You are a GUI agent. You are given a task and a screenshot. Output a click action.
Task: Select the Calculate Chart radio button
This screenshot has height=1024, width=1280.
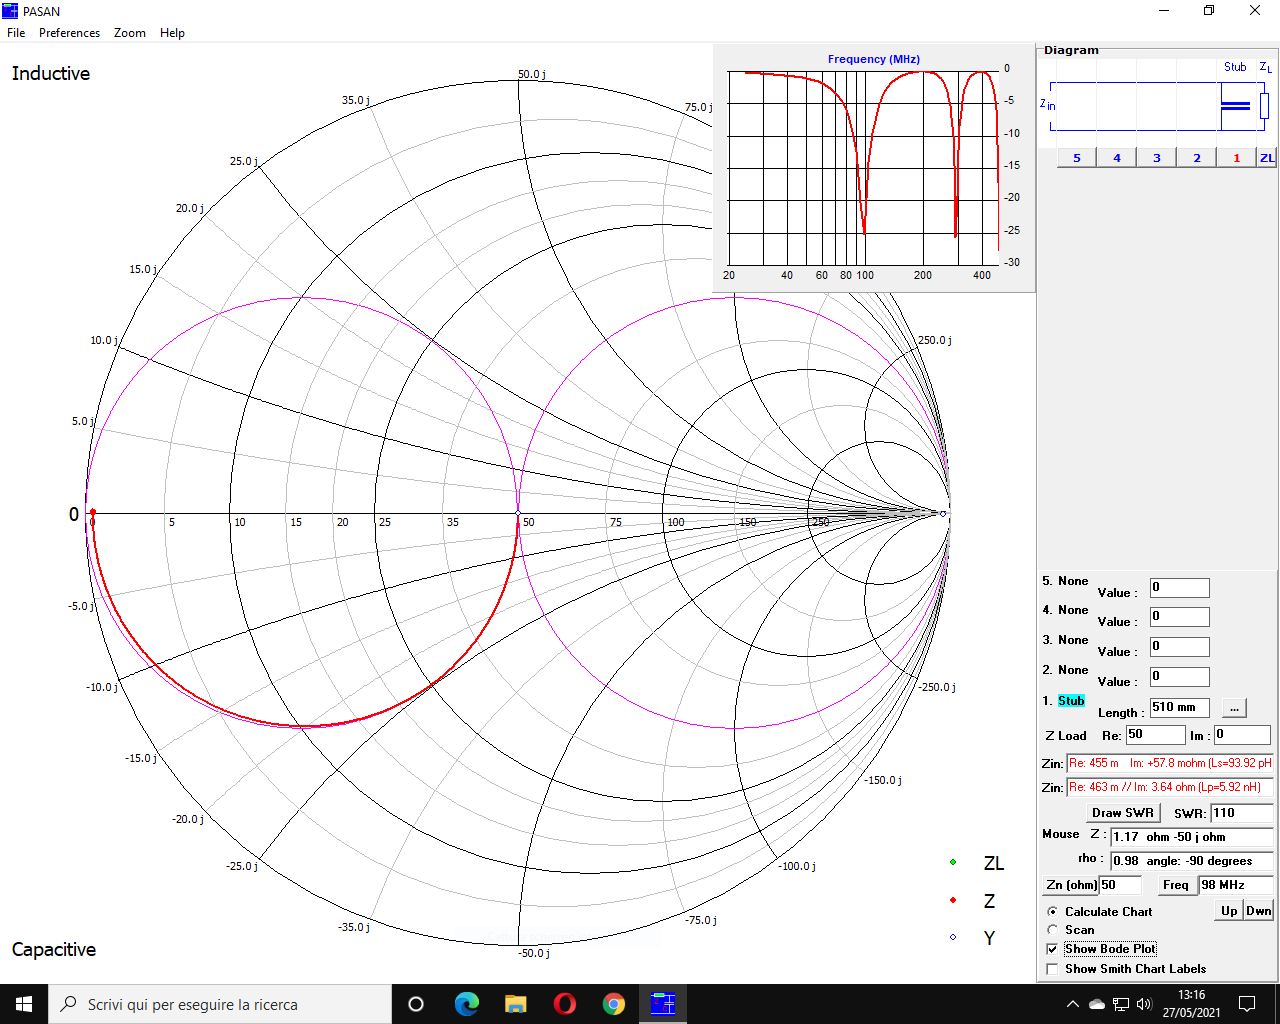tap(1052, 912)
